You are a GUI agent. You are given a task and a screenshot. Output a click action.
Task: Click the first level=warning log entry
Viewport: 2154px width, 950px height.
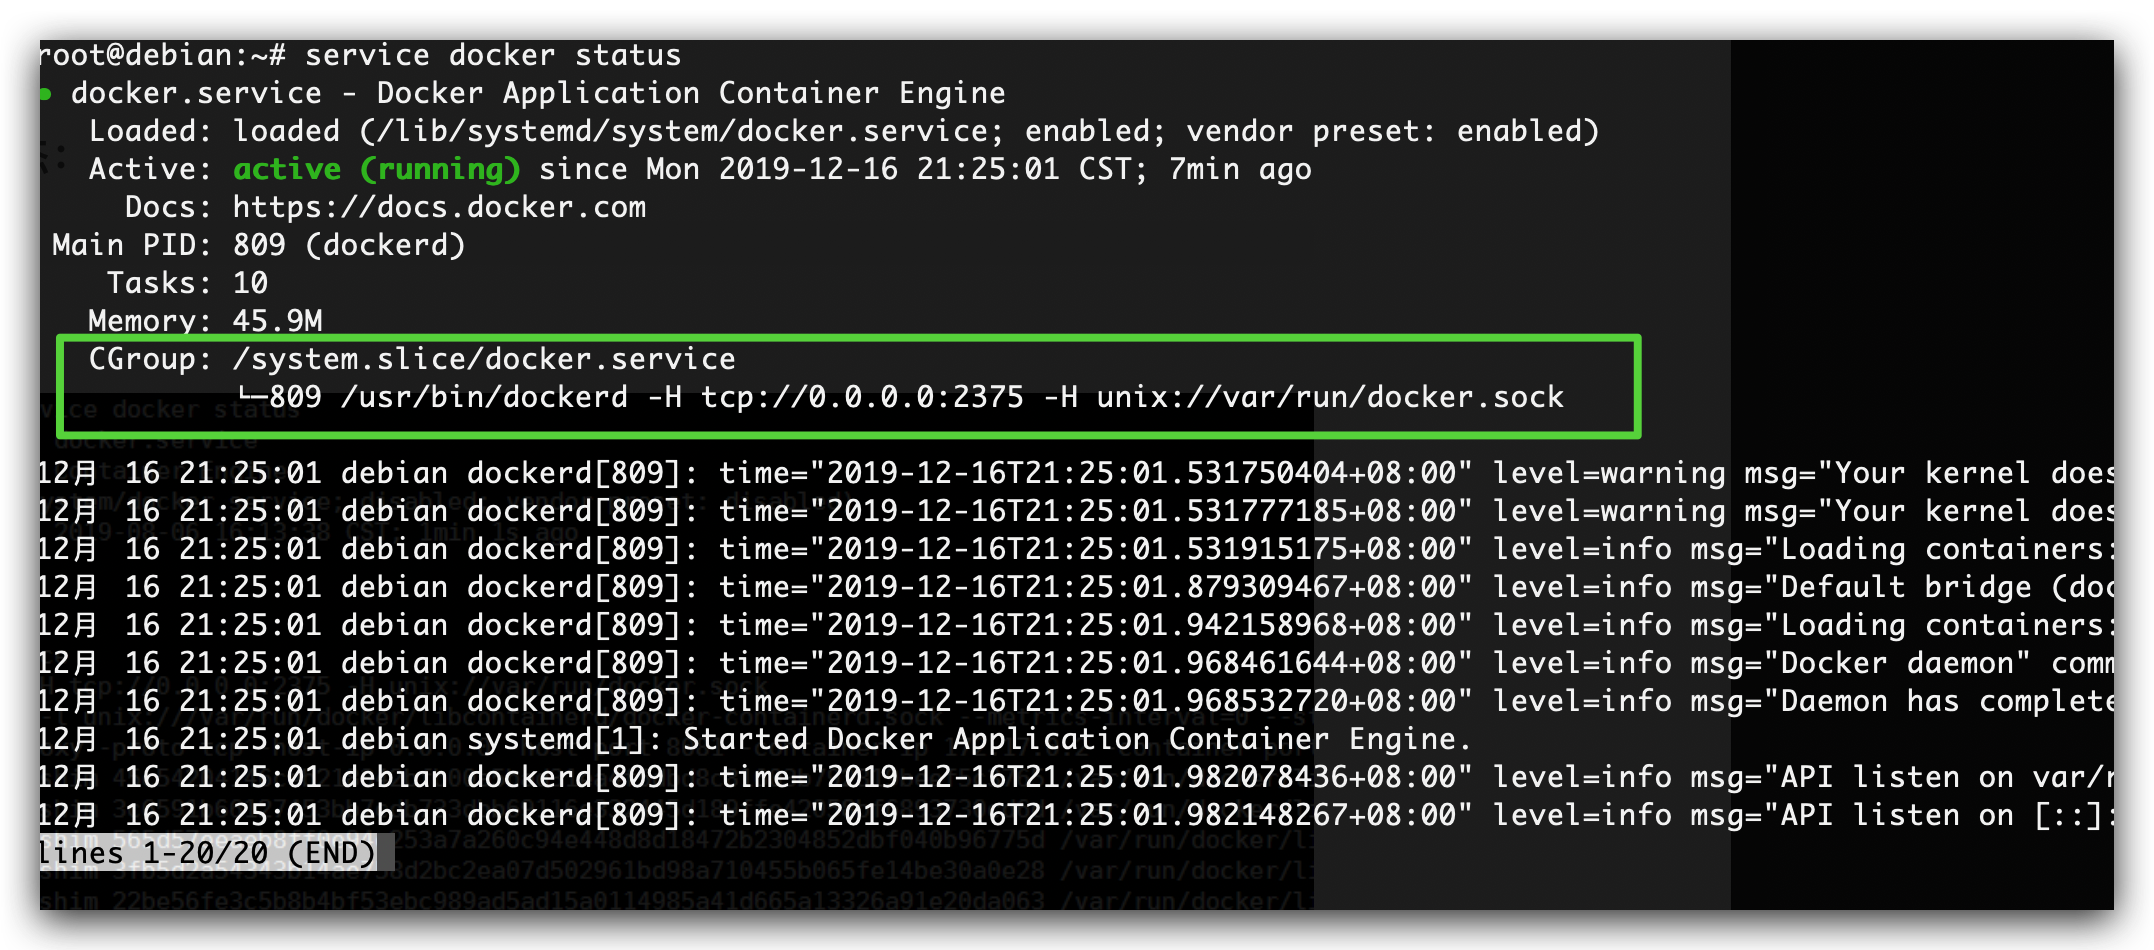[1609, 473]
